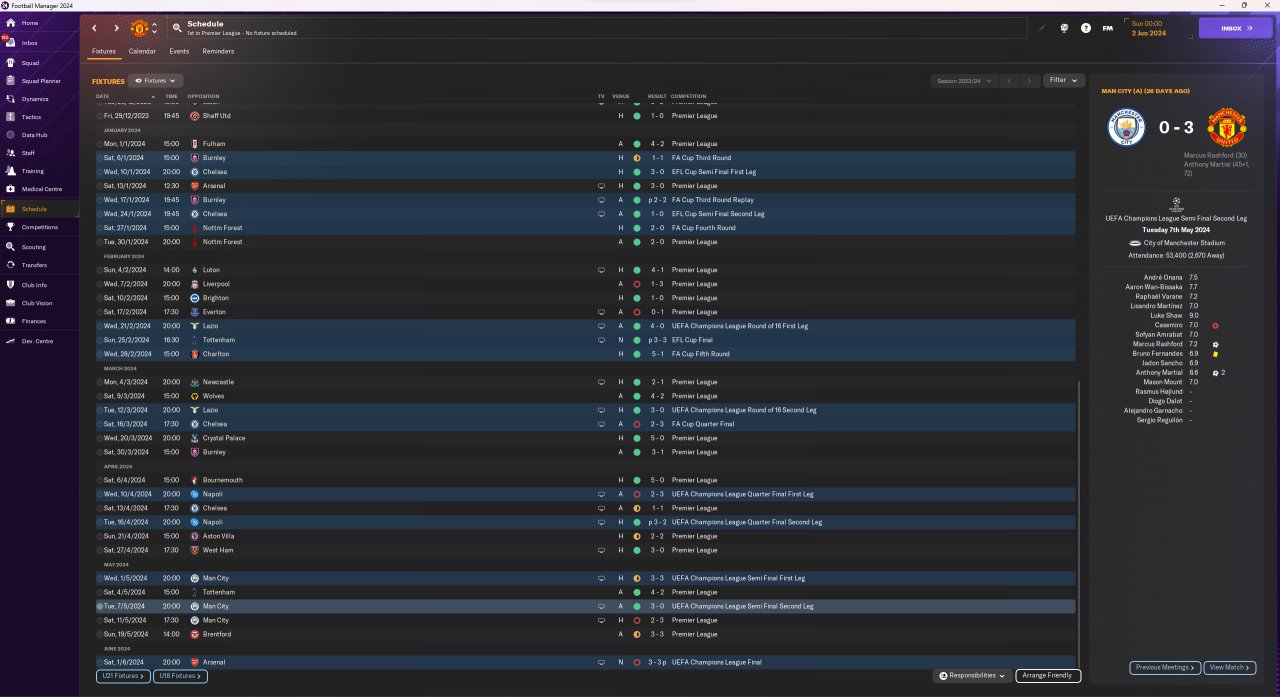Go back with the left arrow
The image size is (1280, 697).
click(x=95, y=28)
